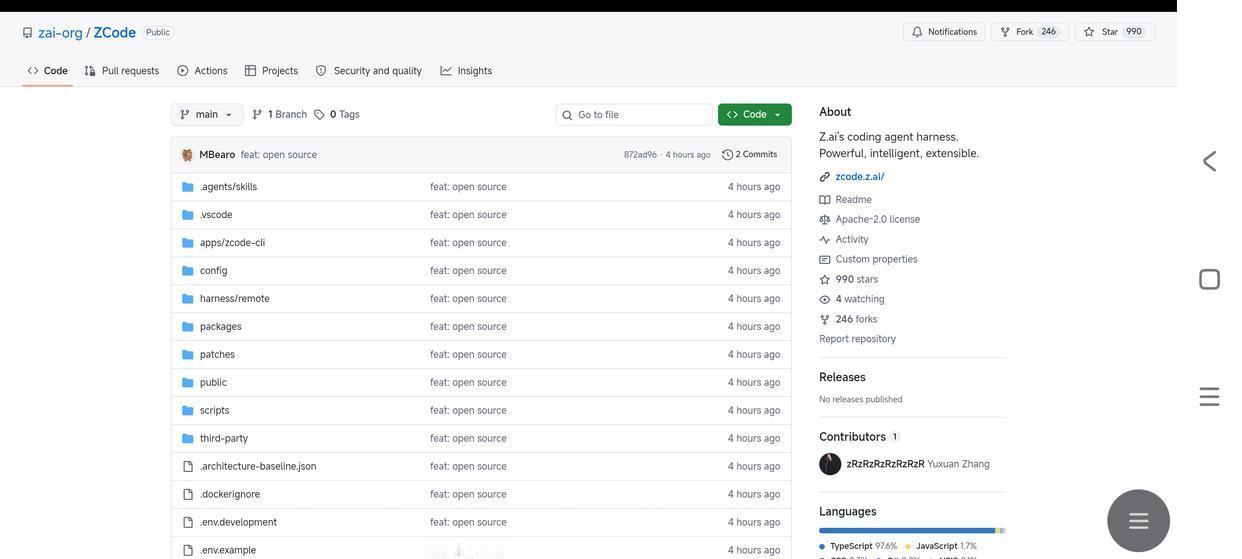Click the file icon beside .dockerignore
Viewport: 1242px width, 559px height.
pos(187,495)
